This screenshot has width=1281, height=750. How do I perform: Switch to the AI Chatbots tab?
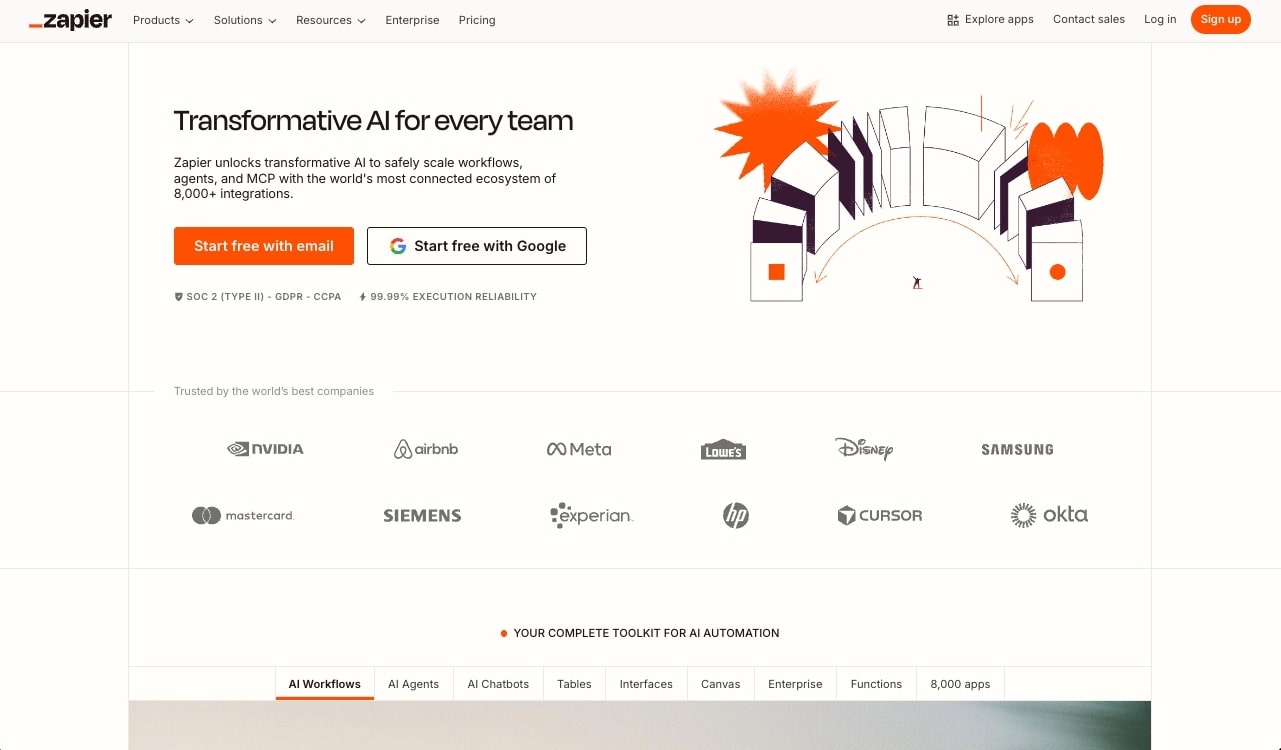click(x=498, y=684)
